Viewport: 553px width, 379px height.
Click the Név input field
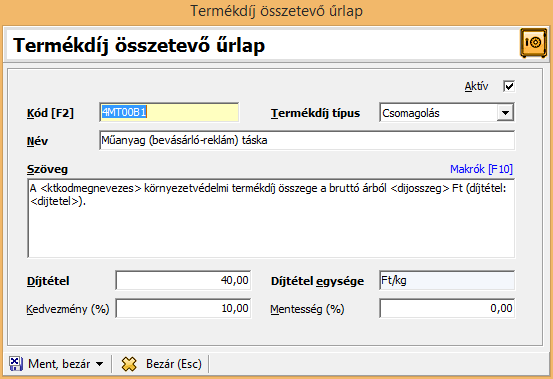307,140
